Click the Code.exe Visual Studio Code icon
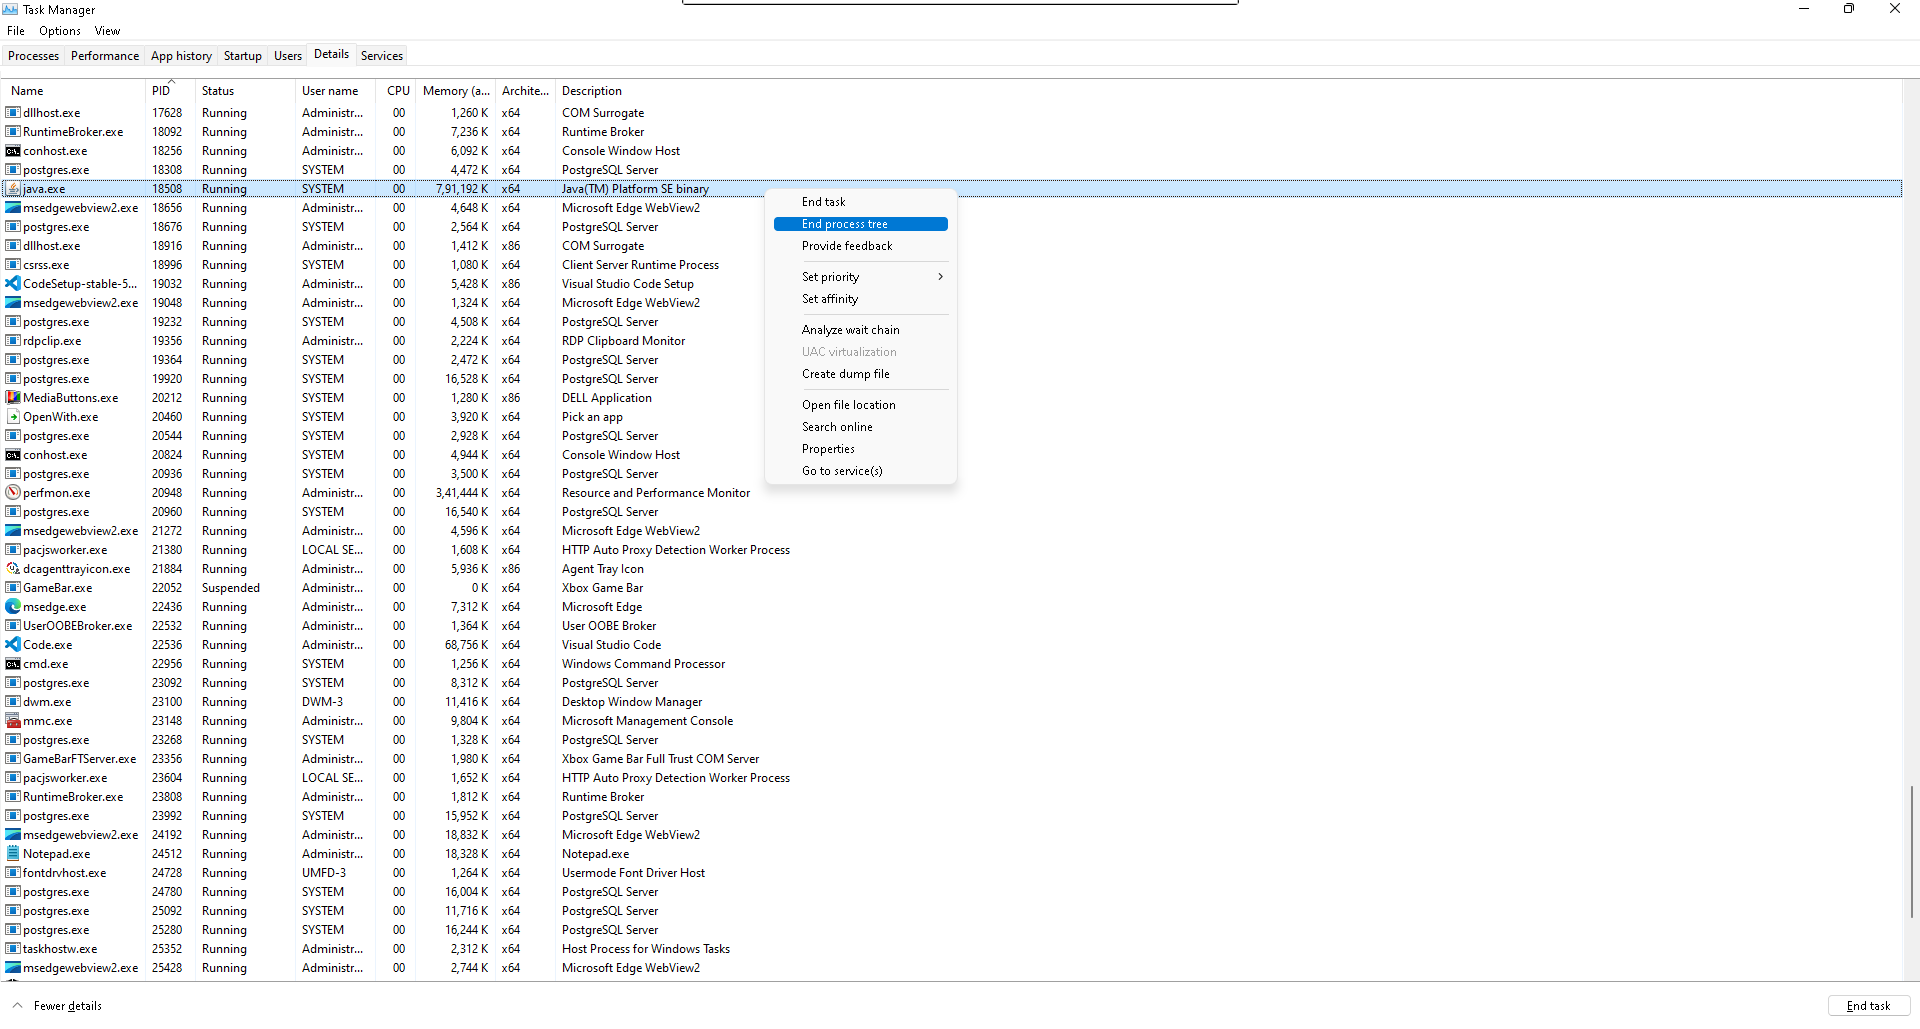 (13, 645)
